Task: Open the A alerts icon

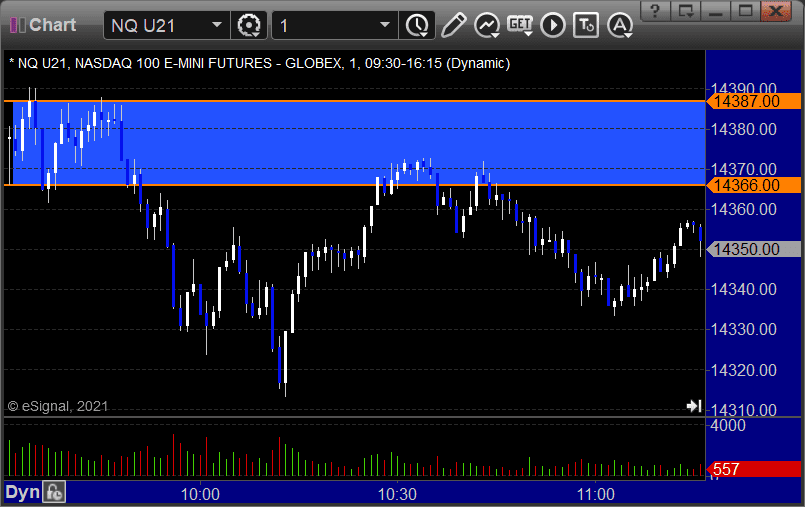Action: click(620, 25)
